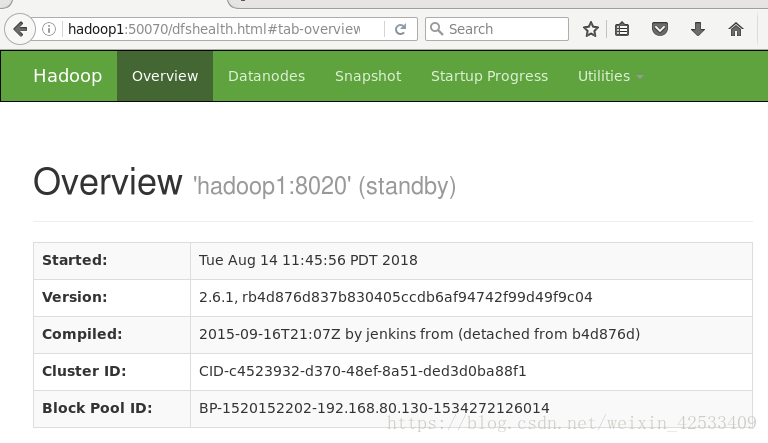Click the 'Cluster ID:' row label
The image size is (768, 443).
84,371
